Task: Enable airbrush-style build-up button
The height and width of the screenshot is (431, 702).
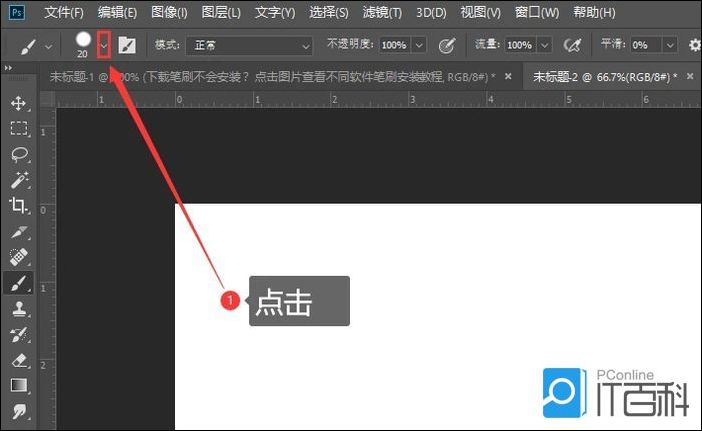Action: (x=573, y=45)
